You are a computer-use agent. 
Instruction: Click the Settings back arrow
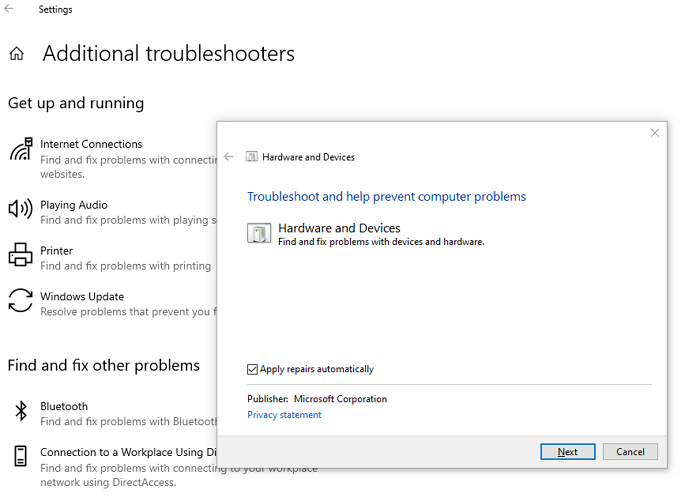pos(11,10)
